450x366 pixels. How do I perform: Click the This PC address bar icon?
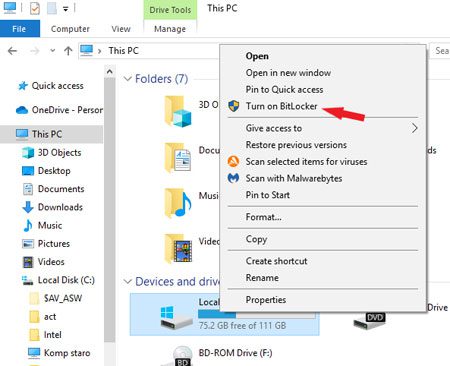[x=87, y=51]
